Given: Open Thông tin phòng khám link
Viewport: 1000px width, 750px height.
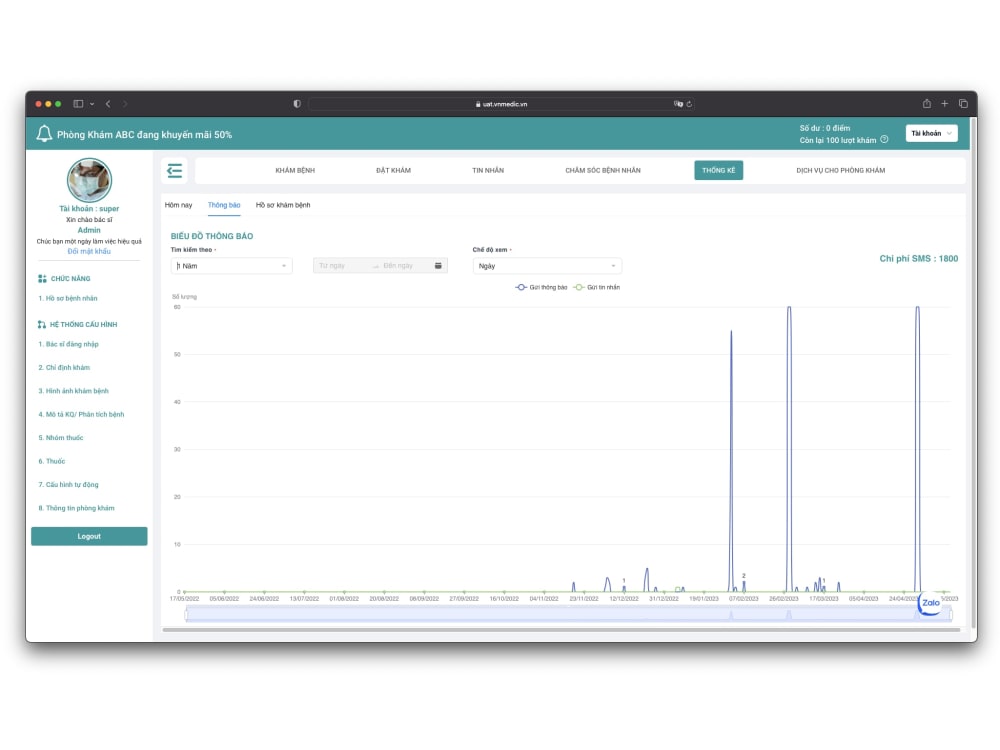Looking at the screenshot, I should click(77, 508).
